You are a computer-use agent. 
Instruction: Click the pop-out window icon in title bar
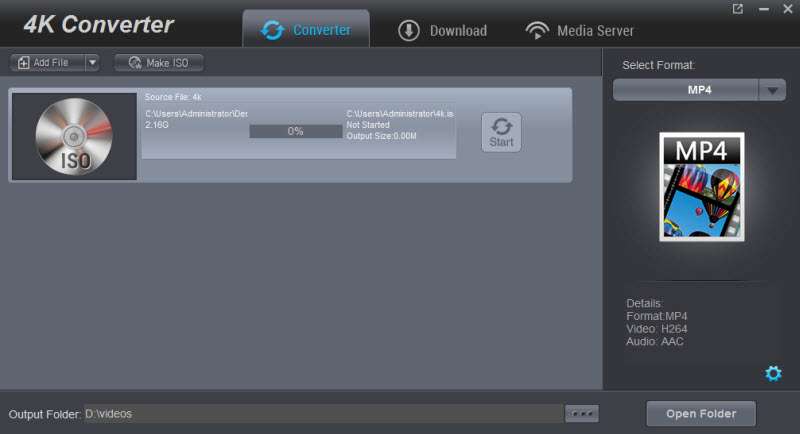pyautogui.click(x=738, y=9)
